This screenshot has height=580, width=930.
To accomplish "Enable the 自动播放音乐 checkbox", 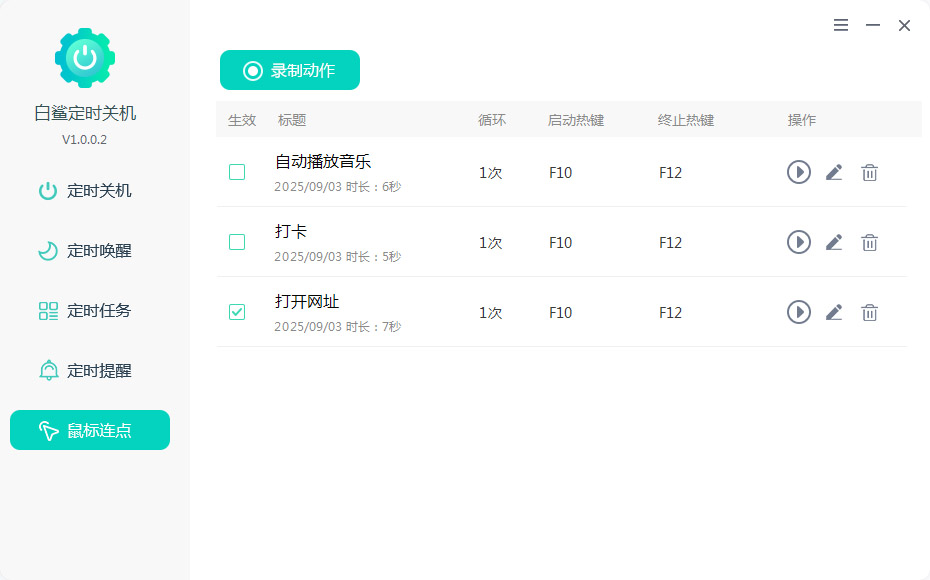I will [x=237, y=172].
